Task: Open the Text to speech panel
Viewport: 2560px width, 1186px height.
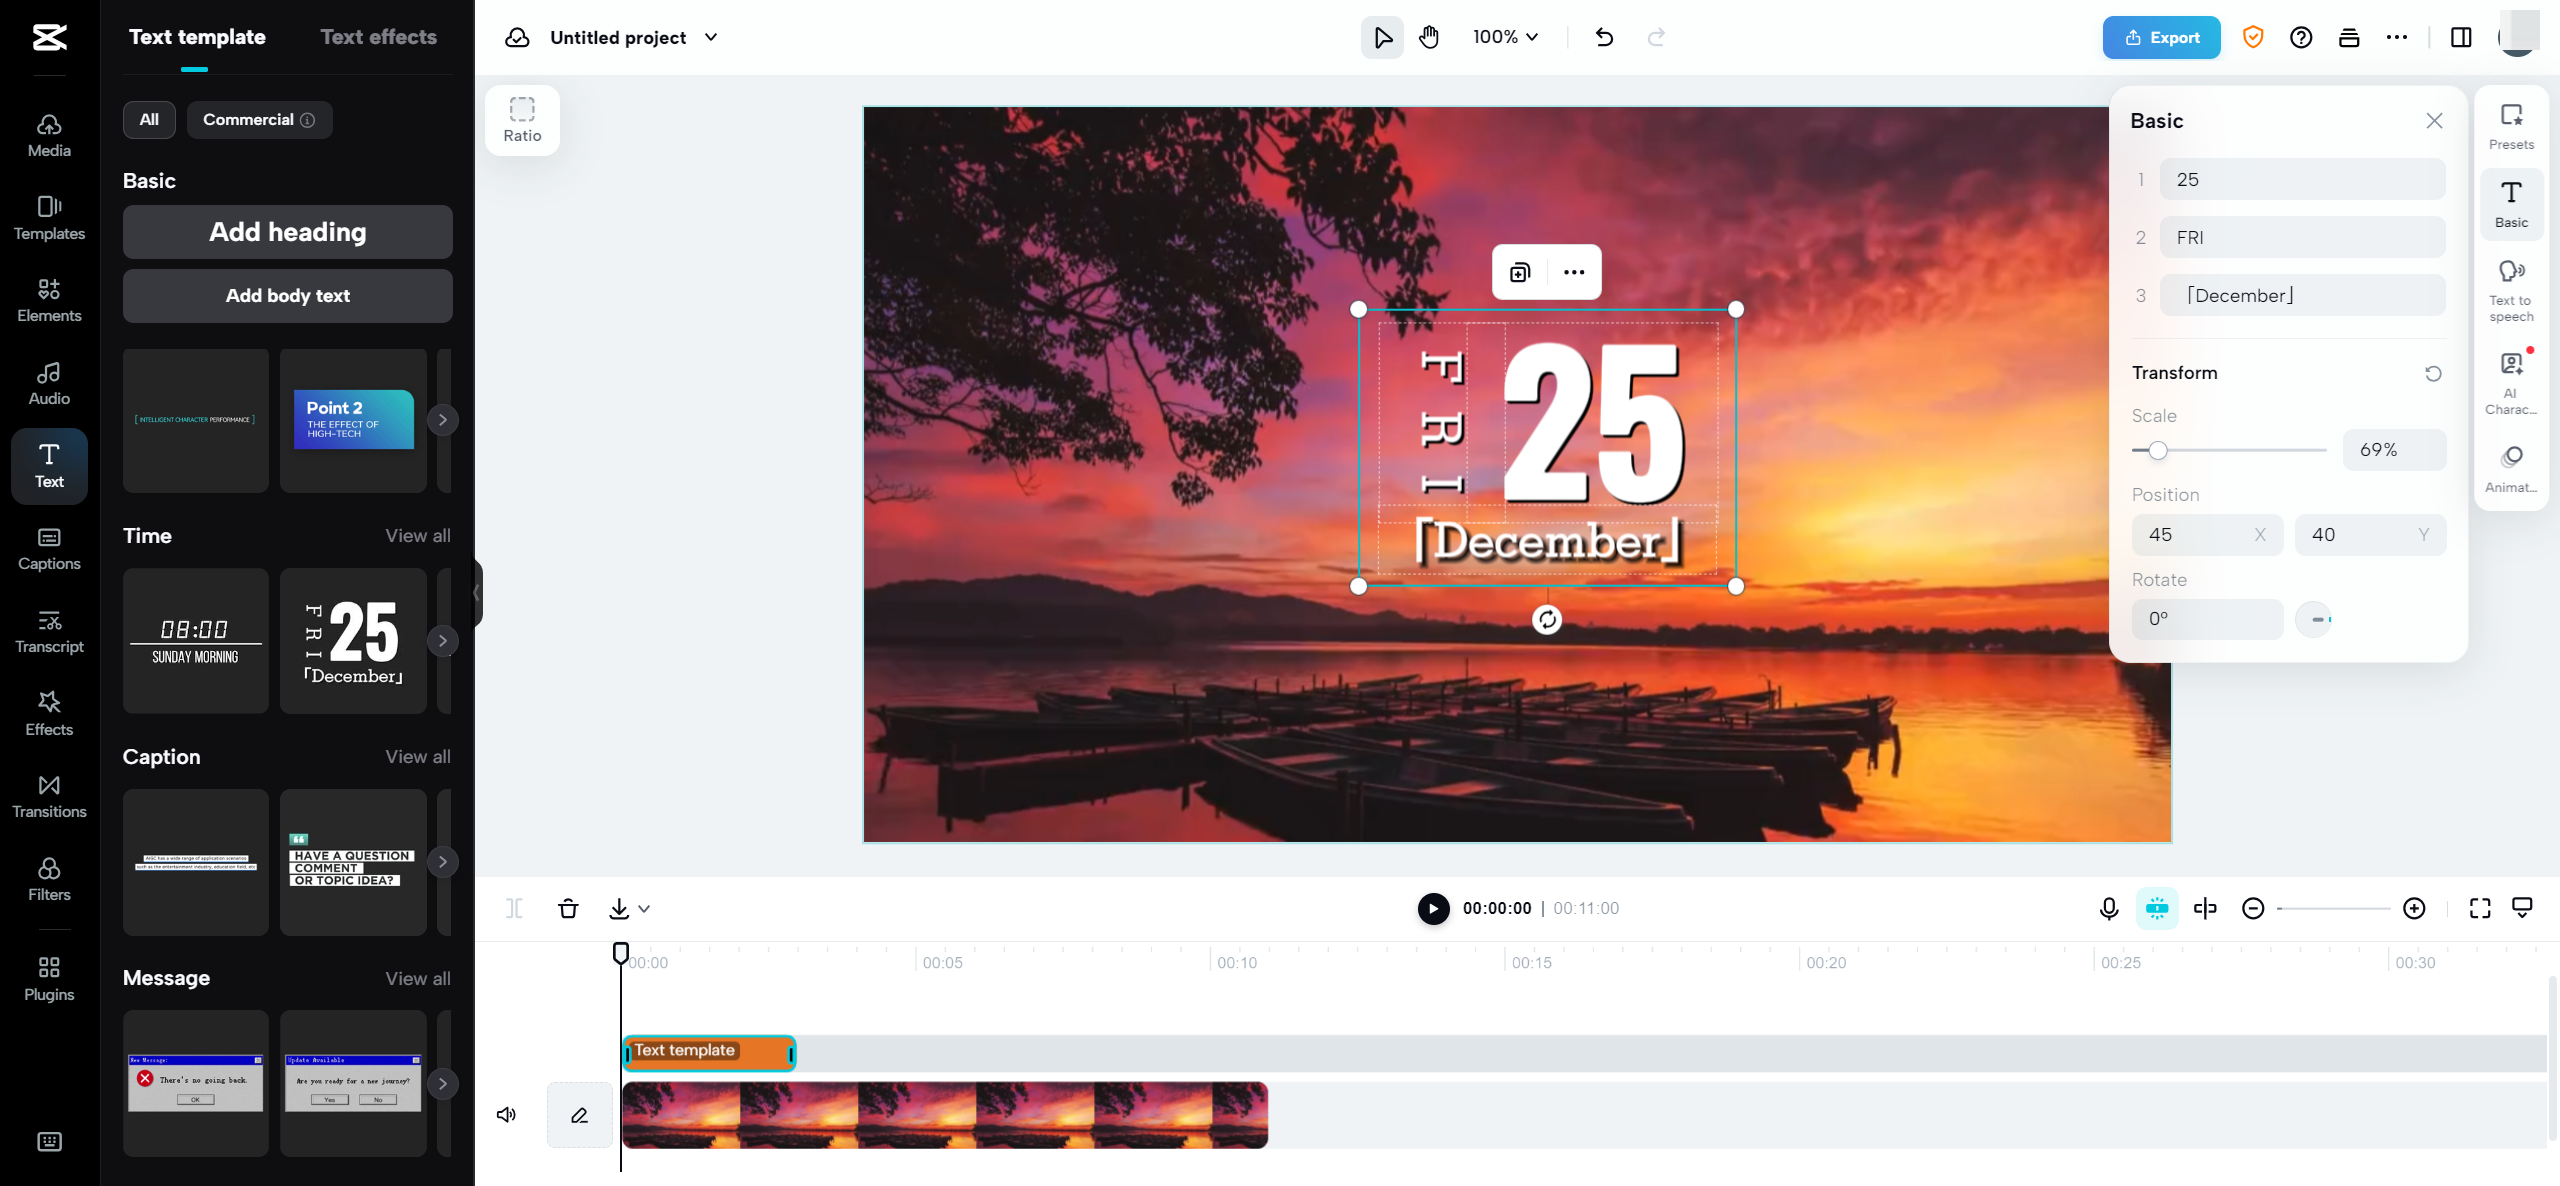Action: pos(2512,290)
